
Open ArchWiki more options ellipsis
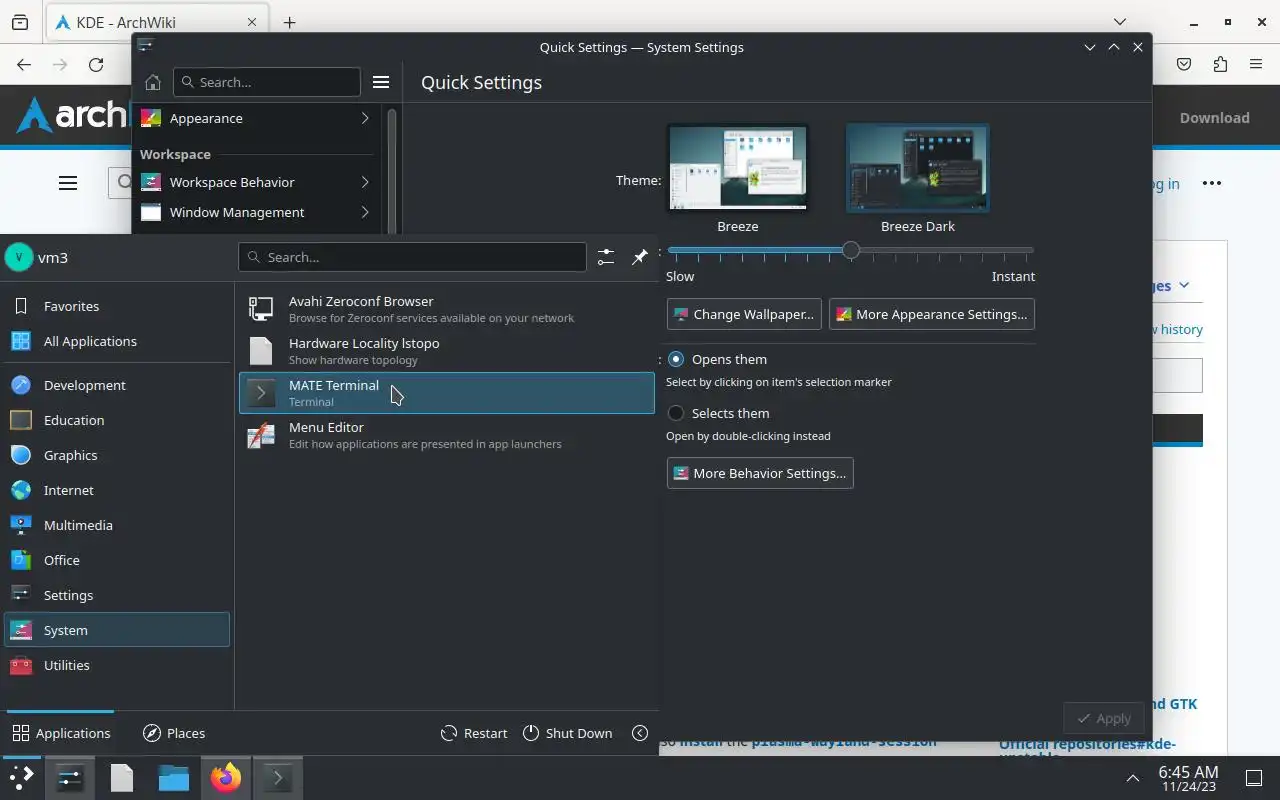(1212, 183)
